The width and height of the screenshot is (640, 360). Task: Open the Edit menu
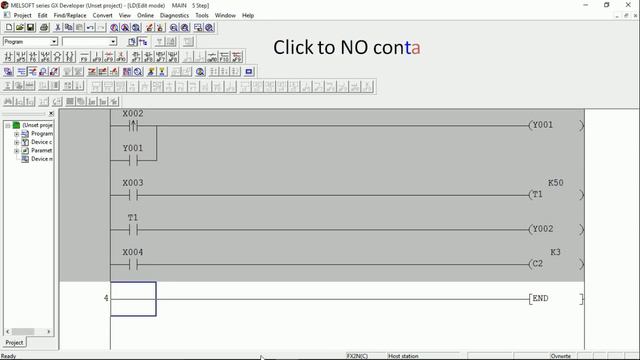coord(42,16)
